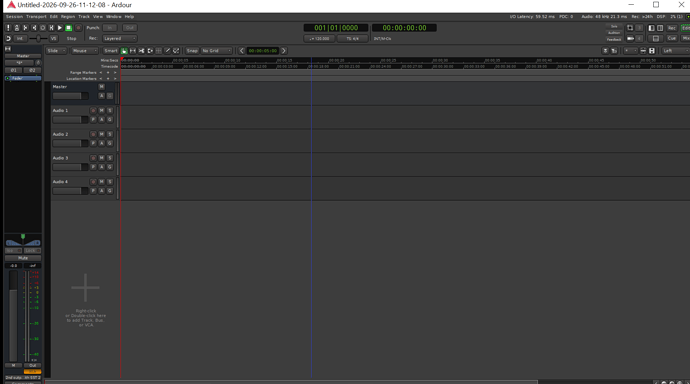The height and width of the screenshot is (384, 690).
Task: Mute the Audio 2 track
Action: coord(102,134)
